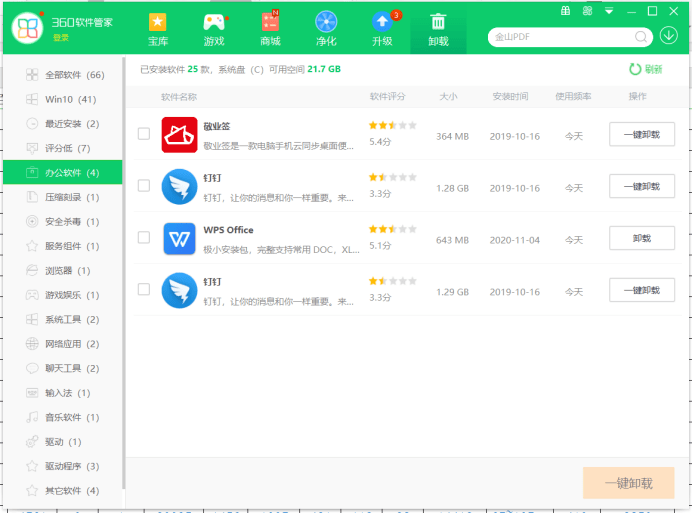This screenshot has width=692, height=513.
Task: Click 一键卸载 for 钉钉 1.28 GB
Action: tap(642, 186)
